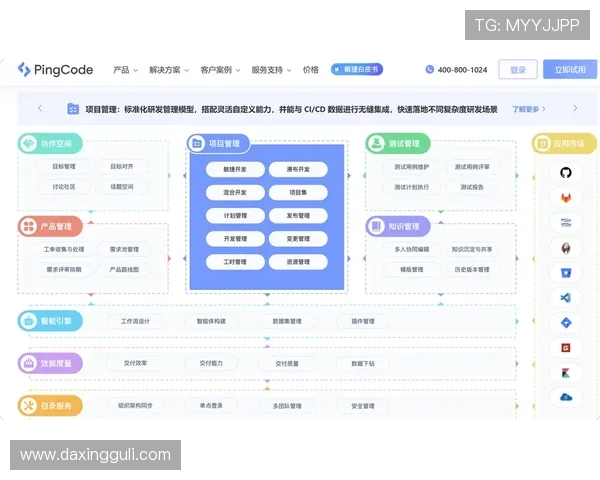The width and height of the screenshot is (600, 480).
Task: Click the 协作空间 module header
Action: [x=50, y=144]
